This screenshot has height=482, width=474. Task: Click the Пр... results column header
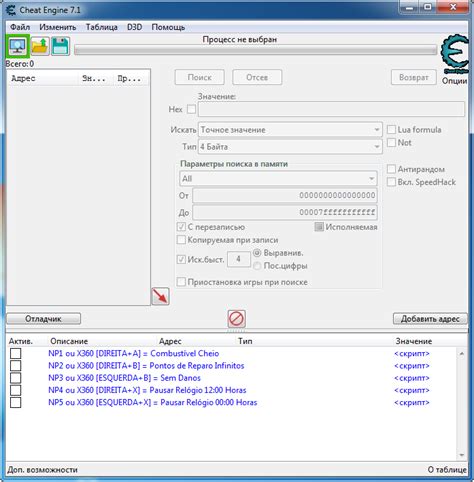click(132, 78)
